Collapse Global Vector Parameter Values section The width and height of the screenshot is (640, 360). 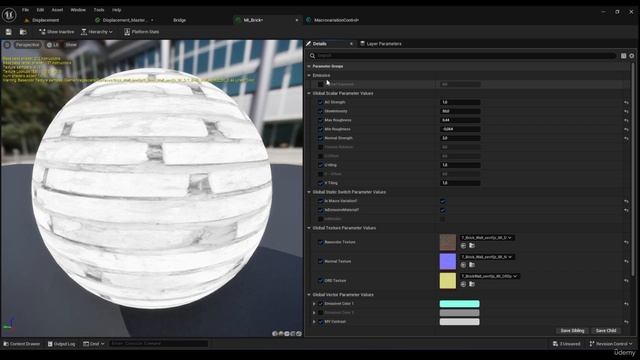click(309, 294)
